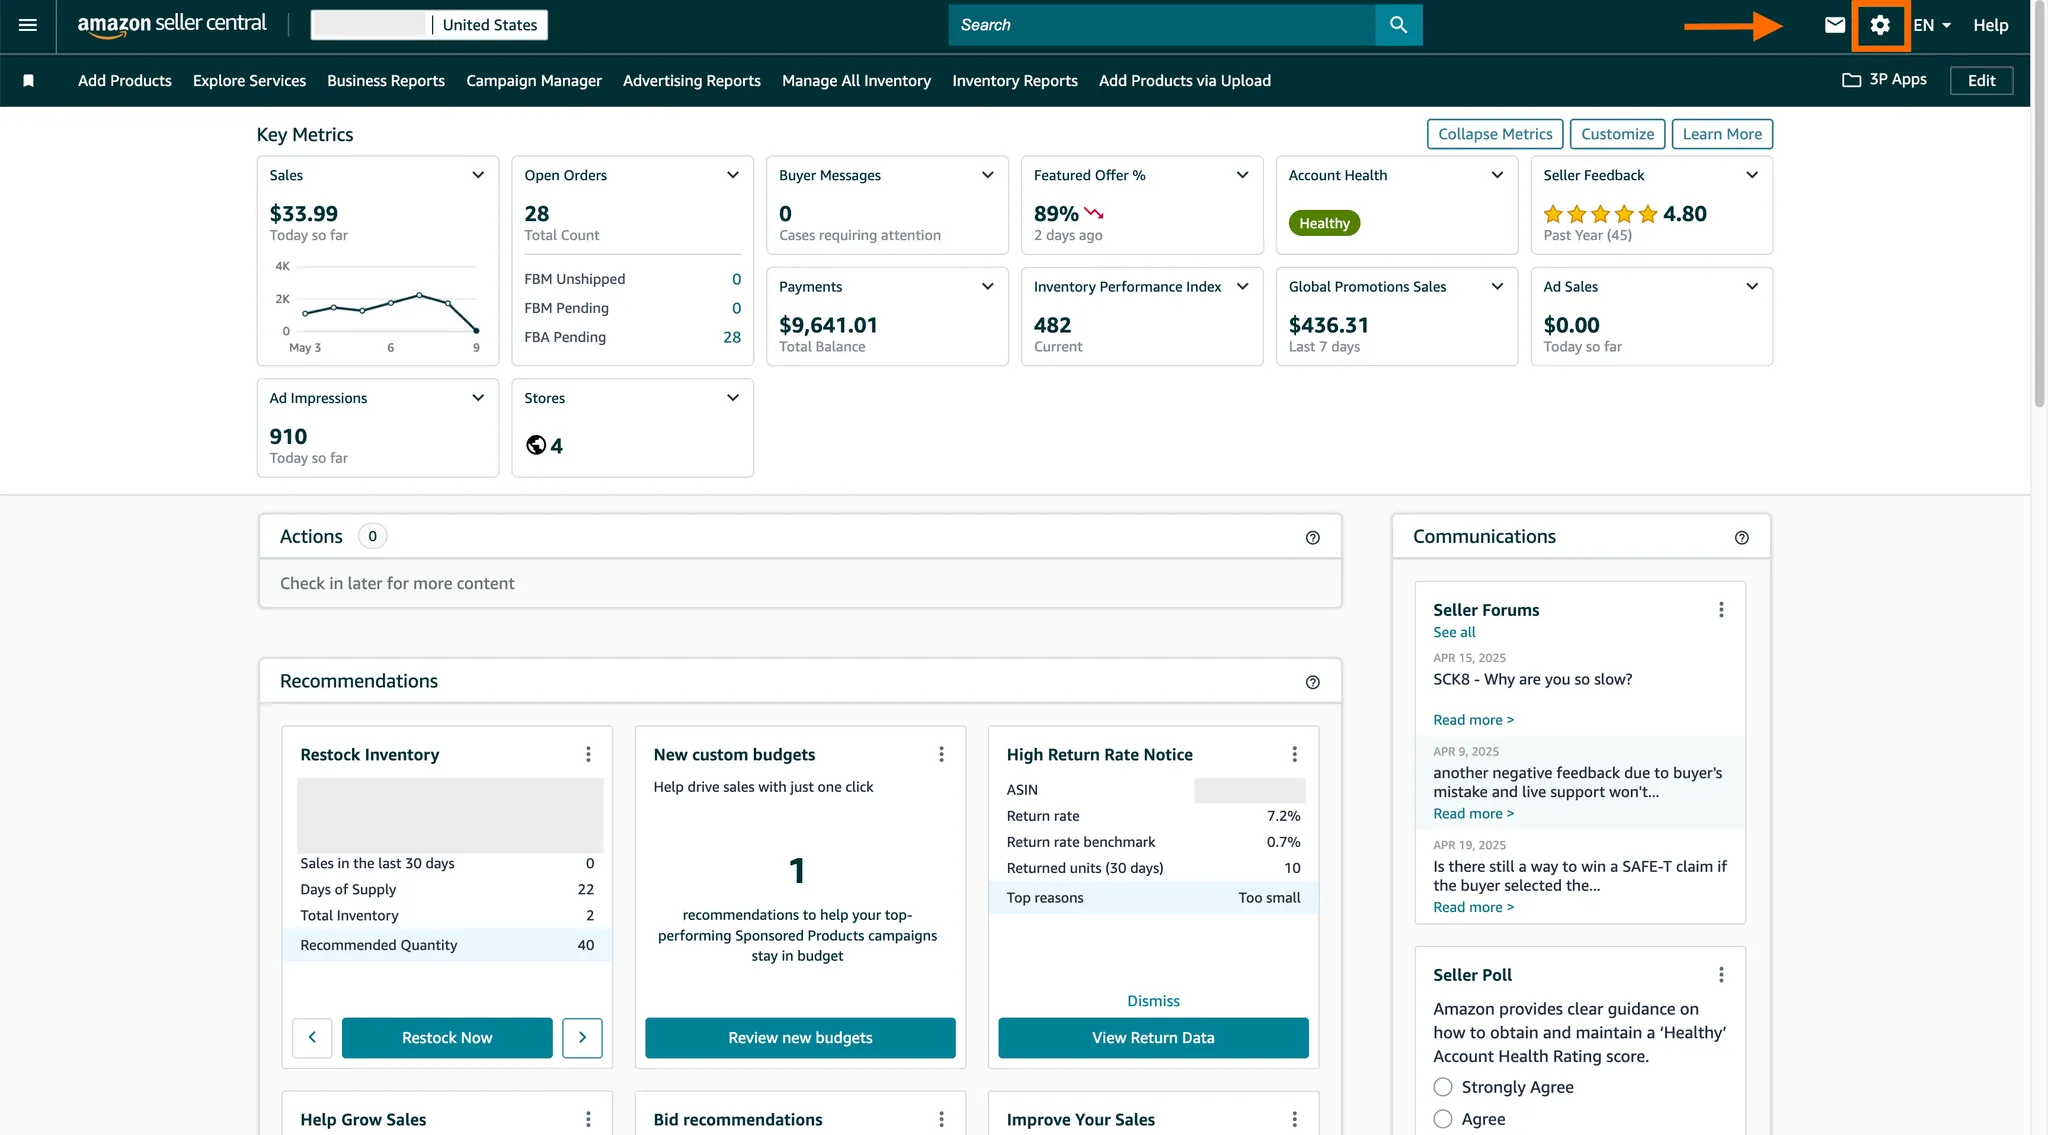Click Review new budgets button
The width and height of the screenshot is (2048, 1135).
tap(800, 1038)
